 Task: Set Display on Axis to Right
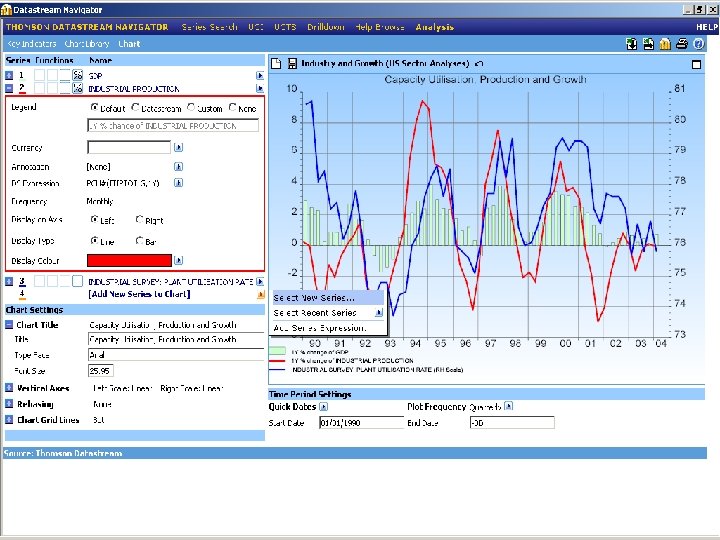tap(139, 219)
